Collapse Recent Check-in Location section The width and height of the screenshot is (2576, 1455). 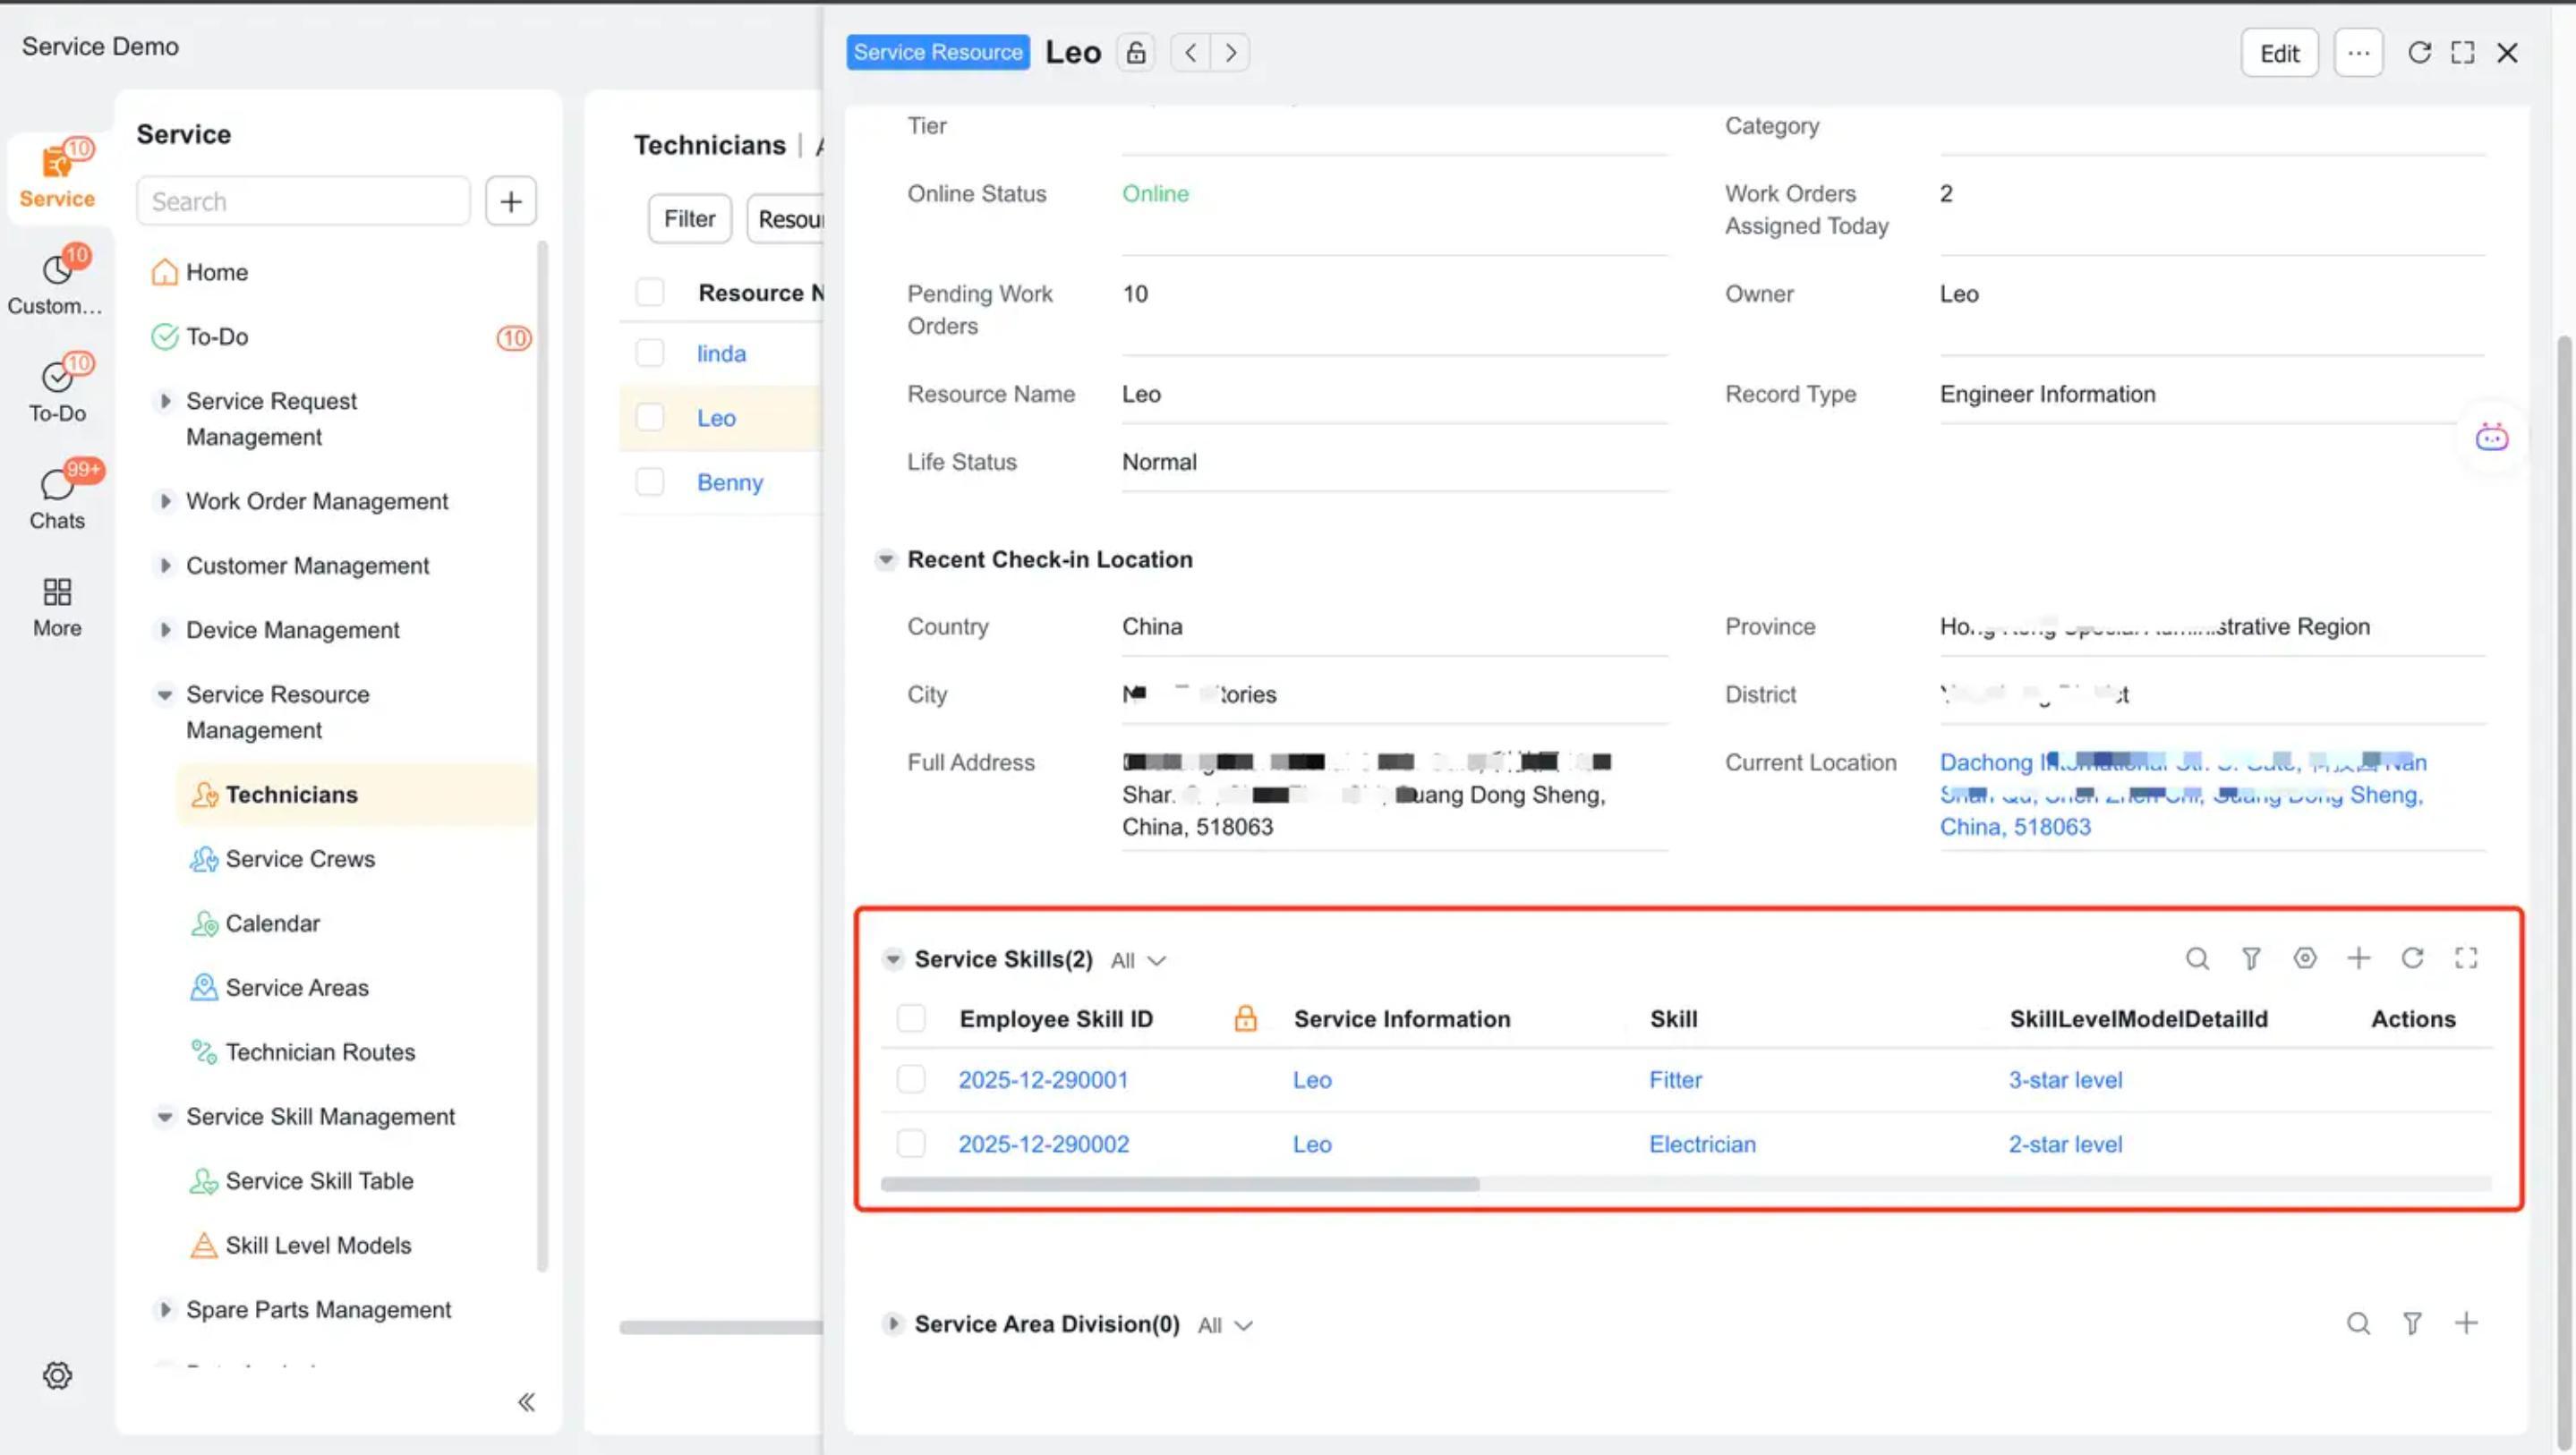(x=885, y=560)
